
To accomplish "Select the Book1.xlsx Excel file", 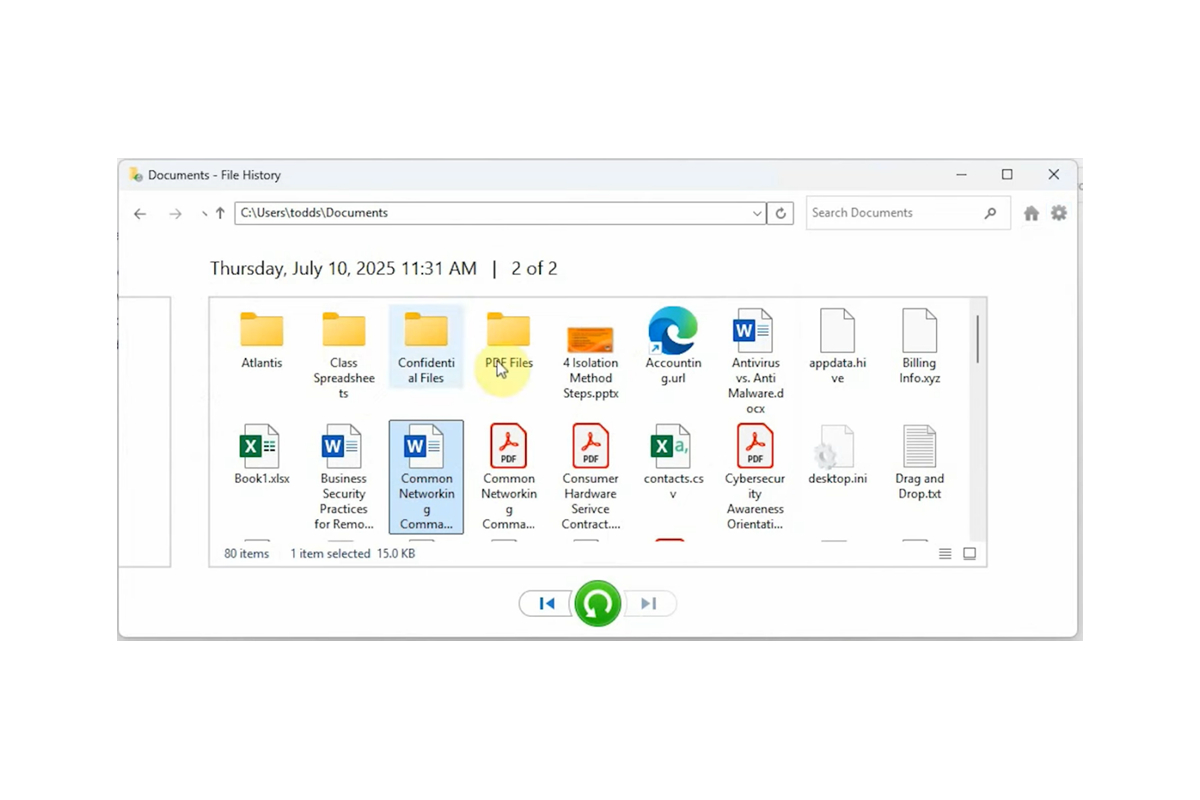I will pyautogui.click(x=260, y=446).
